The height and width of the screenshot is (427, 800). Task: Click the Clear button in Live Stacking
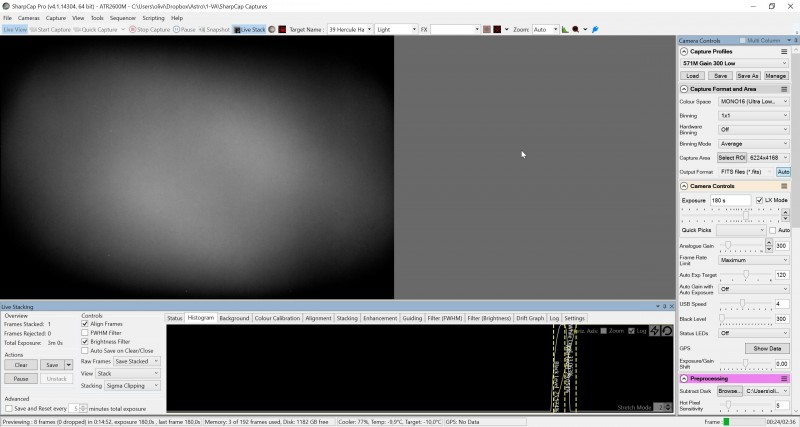pos(21,365)
